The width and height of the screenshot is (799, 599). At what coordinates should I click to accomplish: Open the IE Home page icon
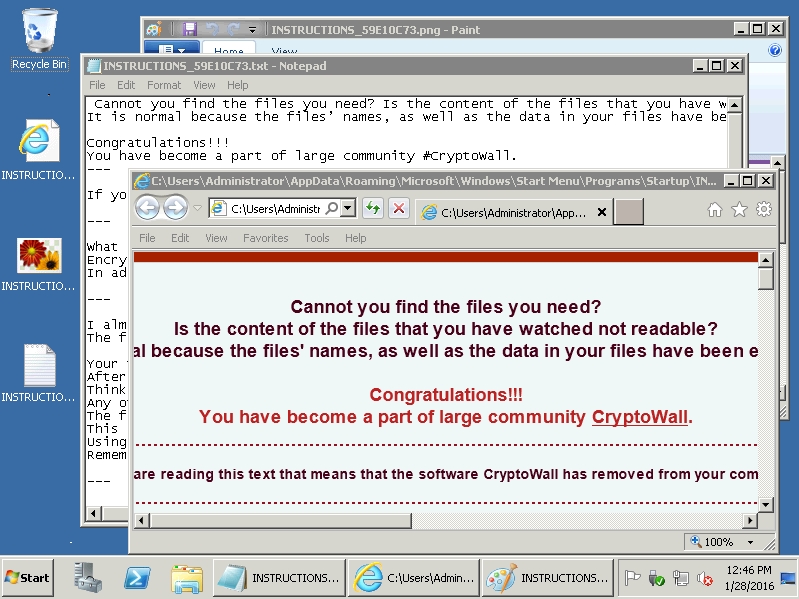click(x=715, y=209)
